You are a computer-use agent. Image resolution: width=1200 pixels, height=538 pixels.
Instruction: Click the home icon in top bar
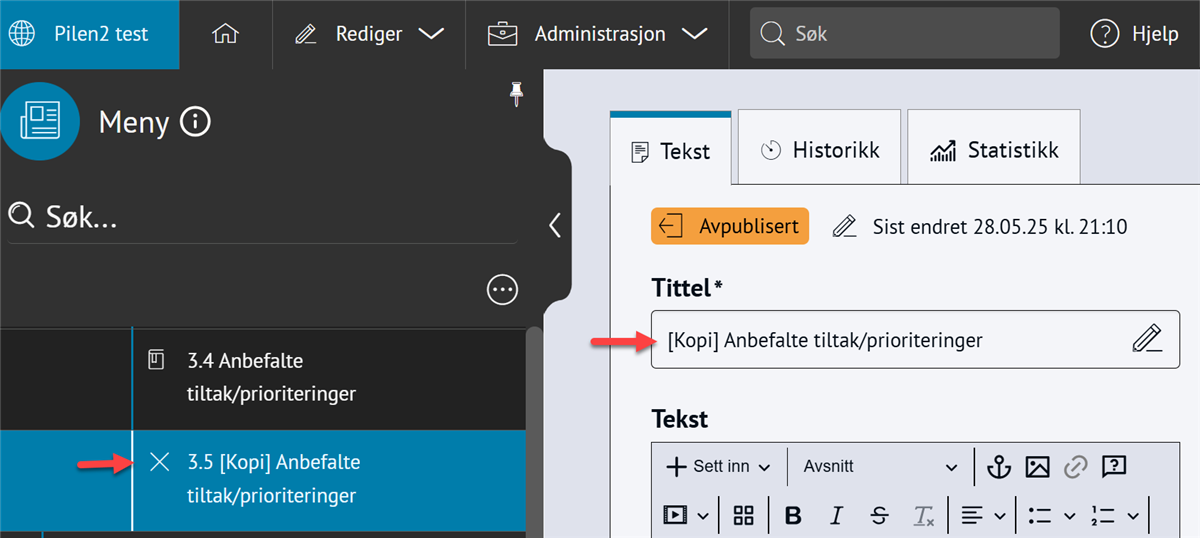(x=226, y=33)
